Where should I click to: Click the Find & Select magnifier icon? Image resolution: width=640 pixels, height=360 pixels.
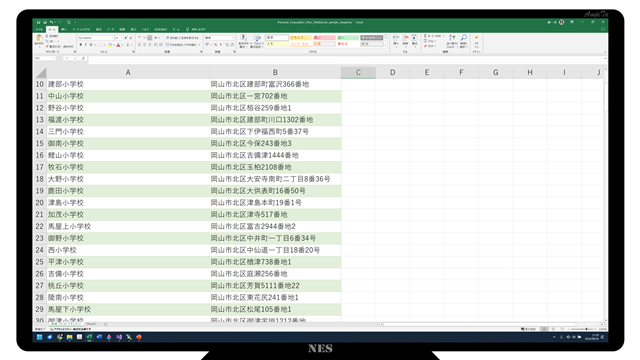click(x=464, y=39)
